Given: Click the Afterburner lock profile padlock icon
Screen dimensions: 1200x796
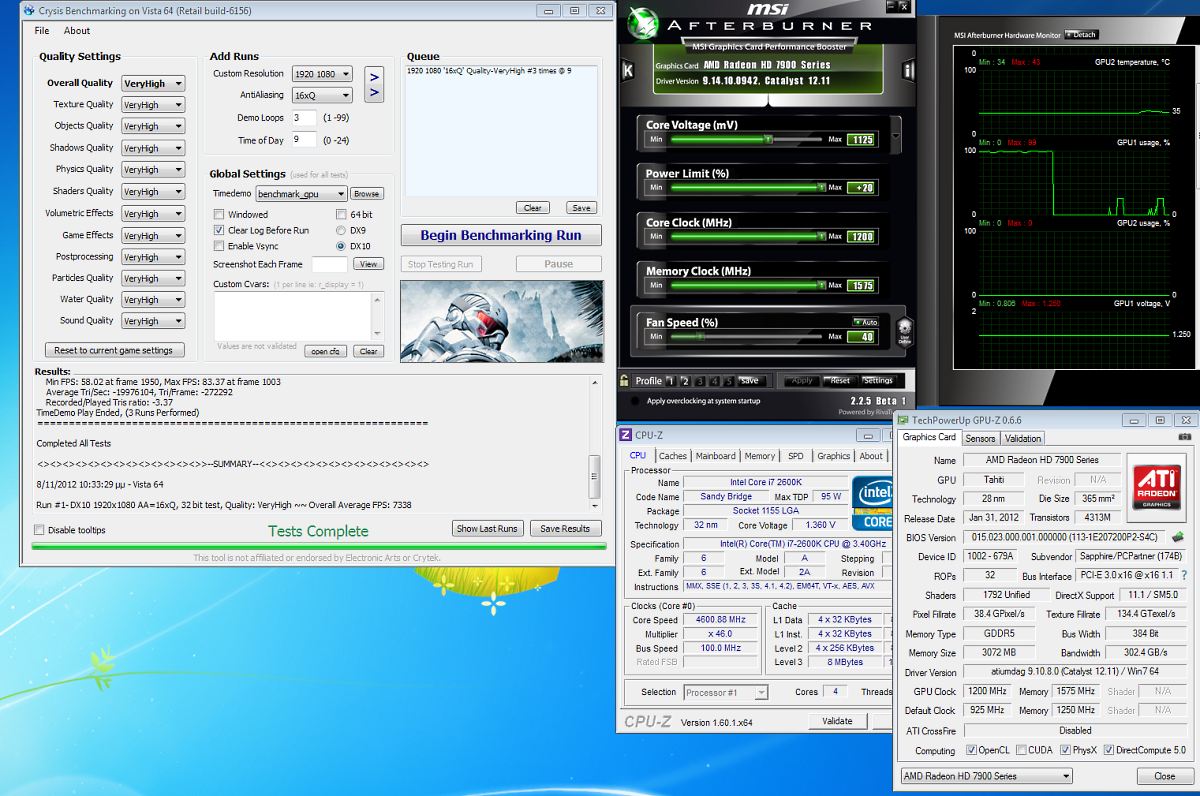Looking at the screenshot, I should tap(624, 380).
